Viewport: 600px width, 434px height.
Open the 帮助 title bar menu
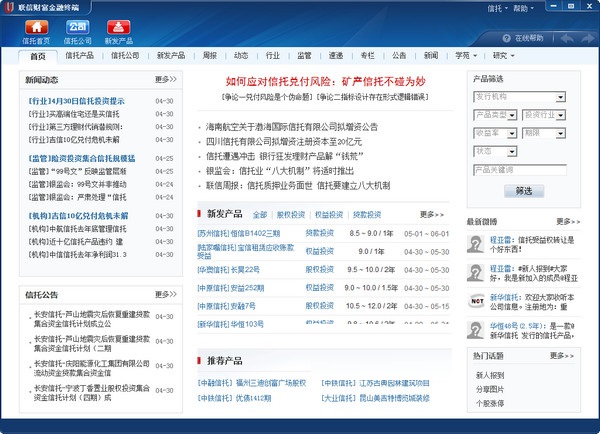pyautogui.click(x=523, y=8)
